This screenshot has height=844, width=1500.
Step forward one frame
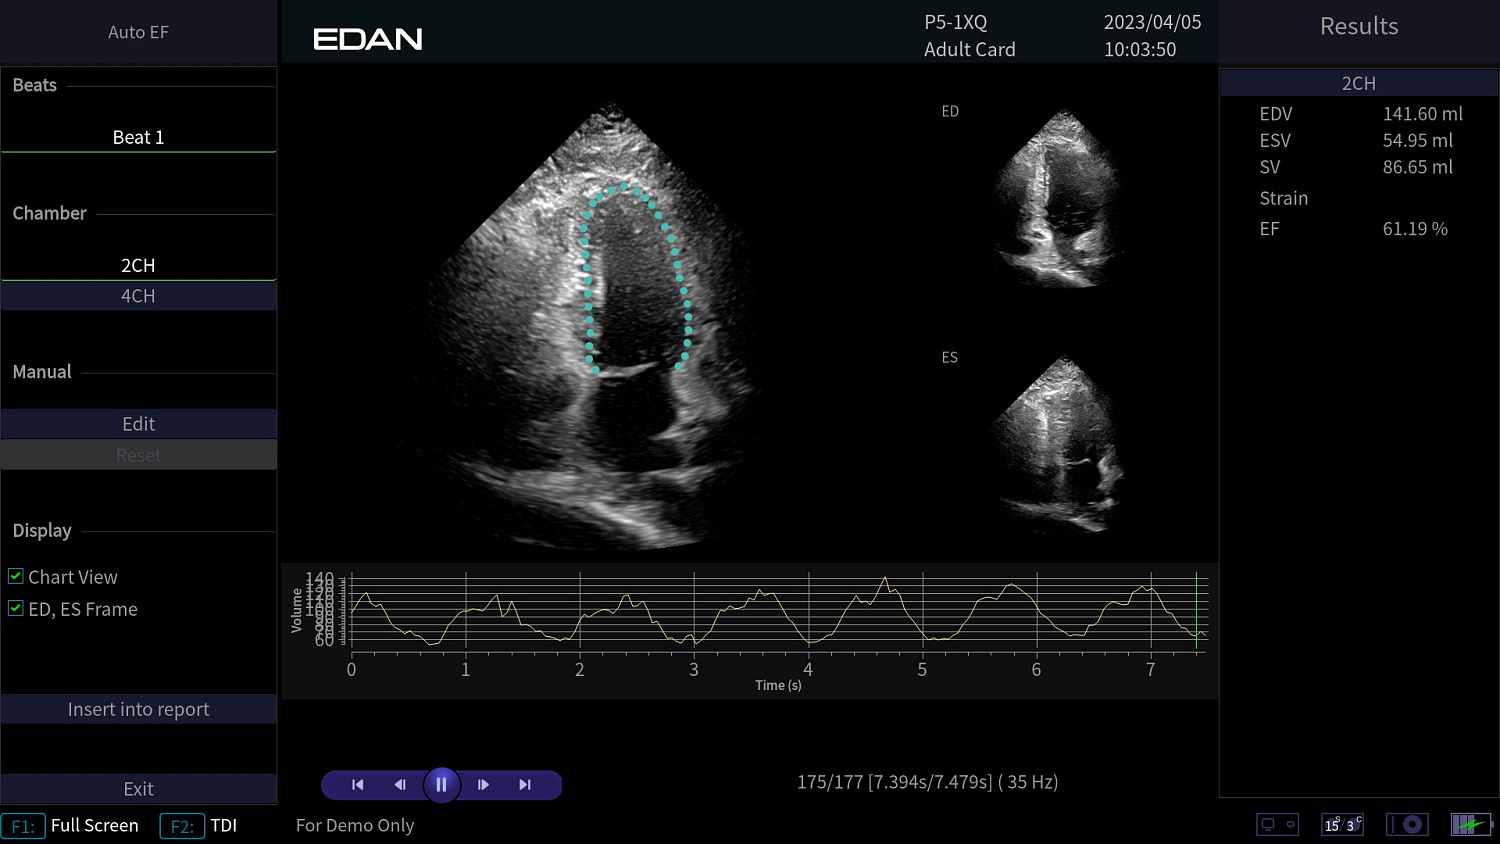[x=484, y=784]
